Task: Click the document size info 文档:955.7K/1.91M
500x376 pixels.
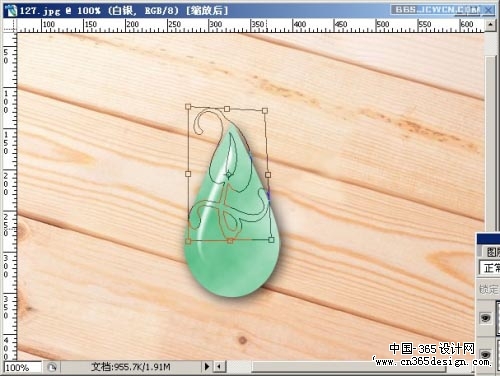Action: (131, 367)
